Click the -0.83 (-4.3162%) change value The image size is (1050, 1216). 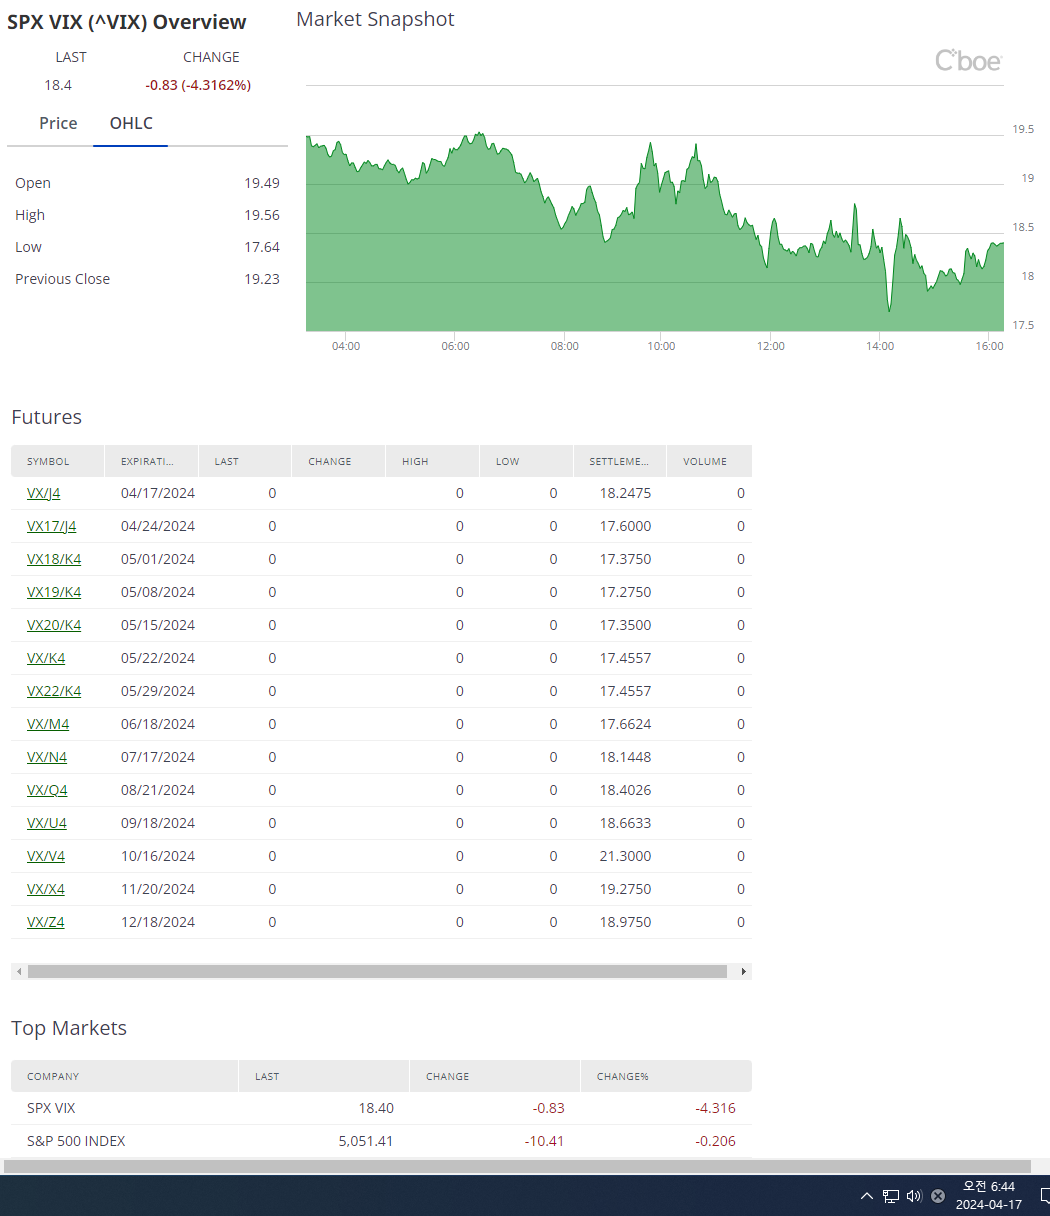point(198,85)
